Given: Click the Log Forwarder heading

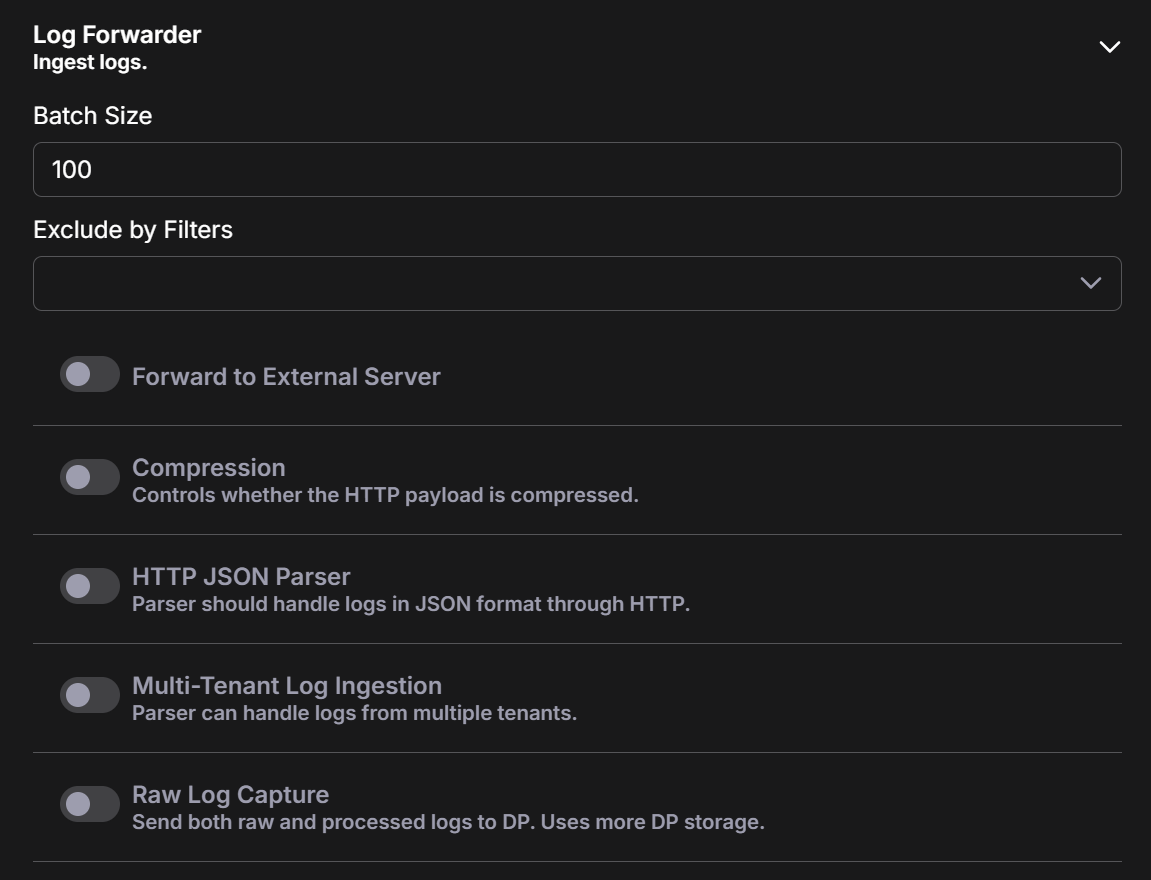Looking at the screenshot, I should 117,35.
